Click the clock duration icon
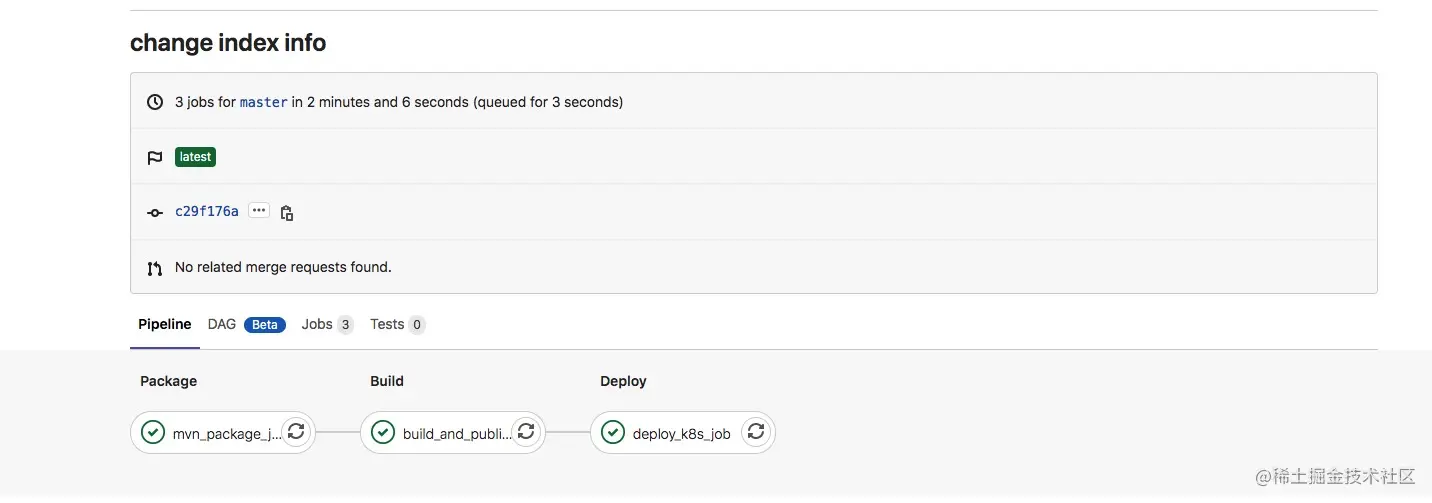 [155, 102]
